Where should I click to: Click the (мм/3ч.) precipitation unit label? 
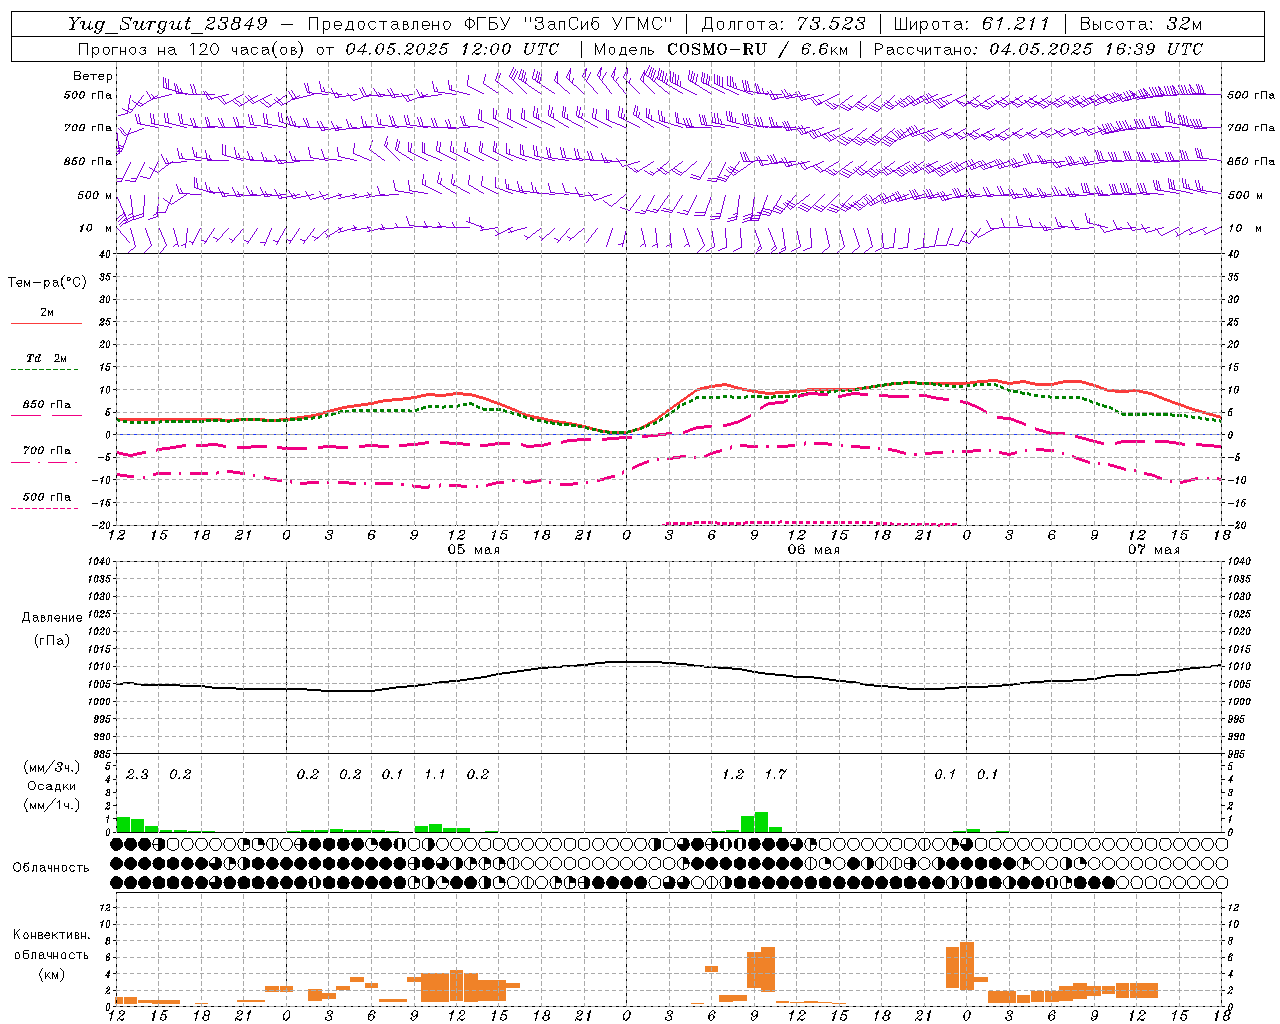[52, 767]
